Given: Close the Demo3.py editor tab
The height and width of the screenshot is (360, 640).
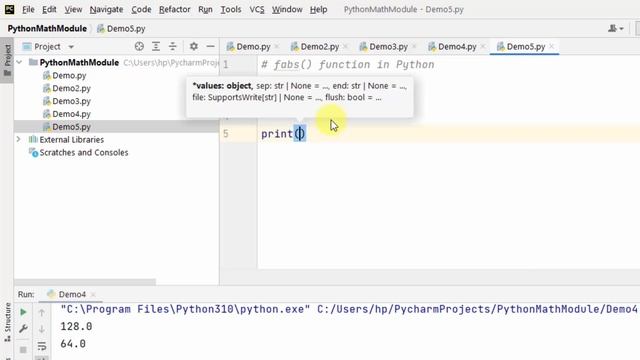Looking at the screenshot, I should point(414,47).
